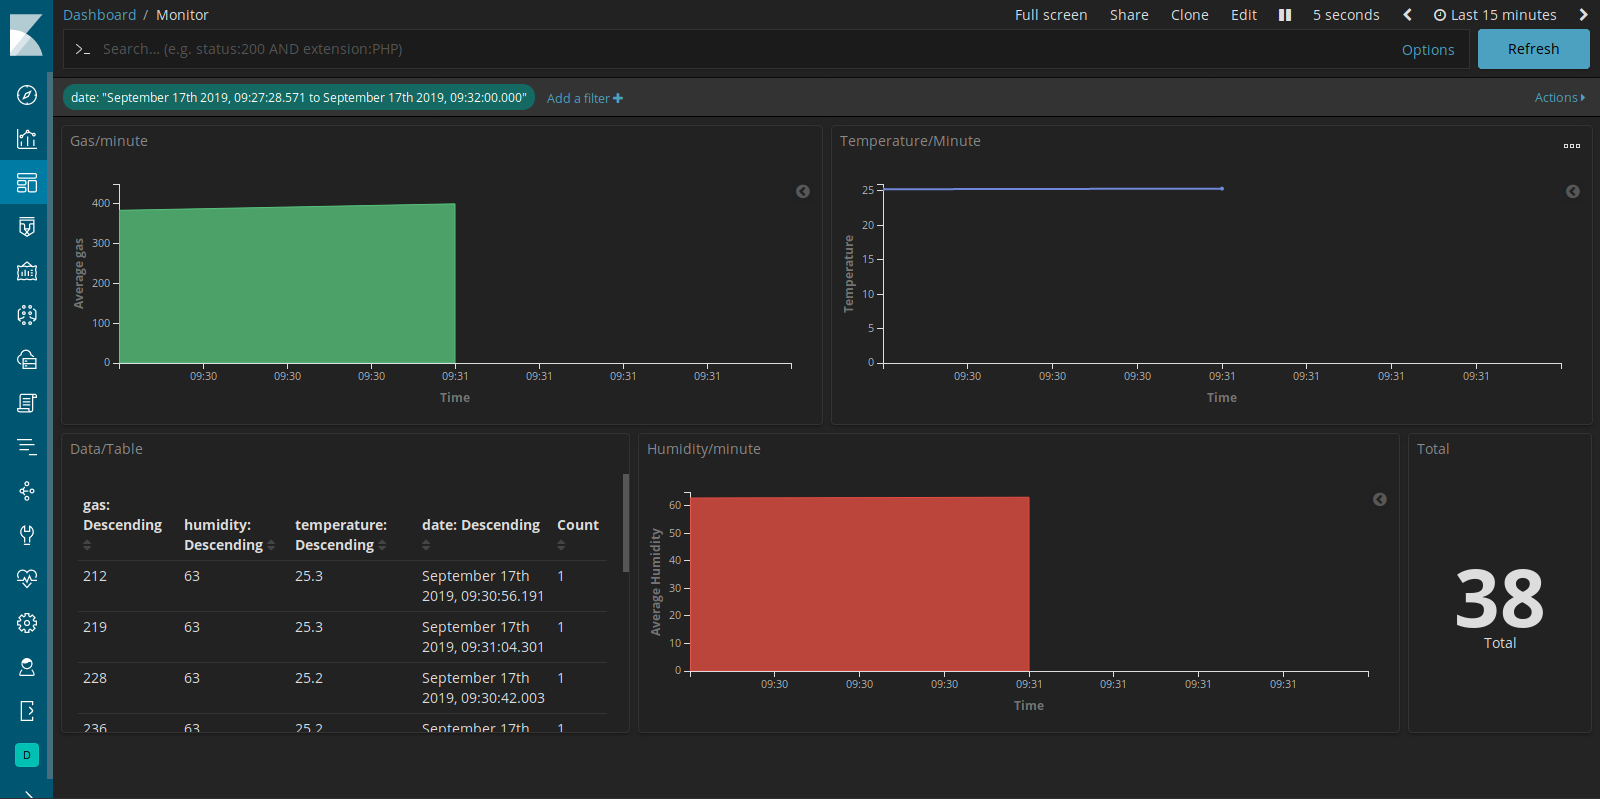Image resolution: width=1600 pixels, height=799 pixels.
Task: Expand the sidebar with bottom arrow
Action: click(x=27, y=794)
